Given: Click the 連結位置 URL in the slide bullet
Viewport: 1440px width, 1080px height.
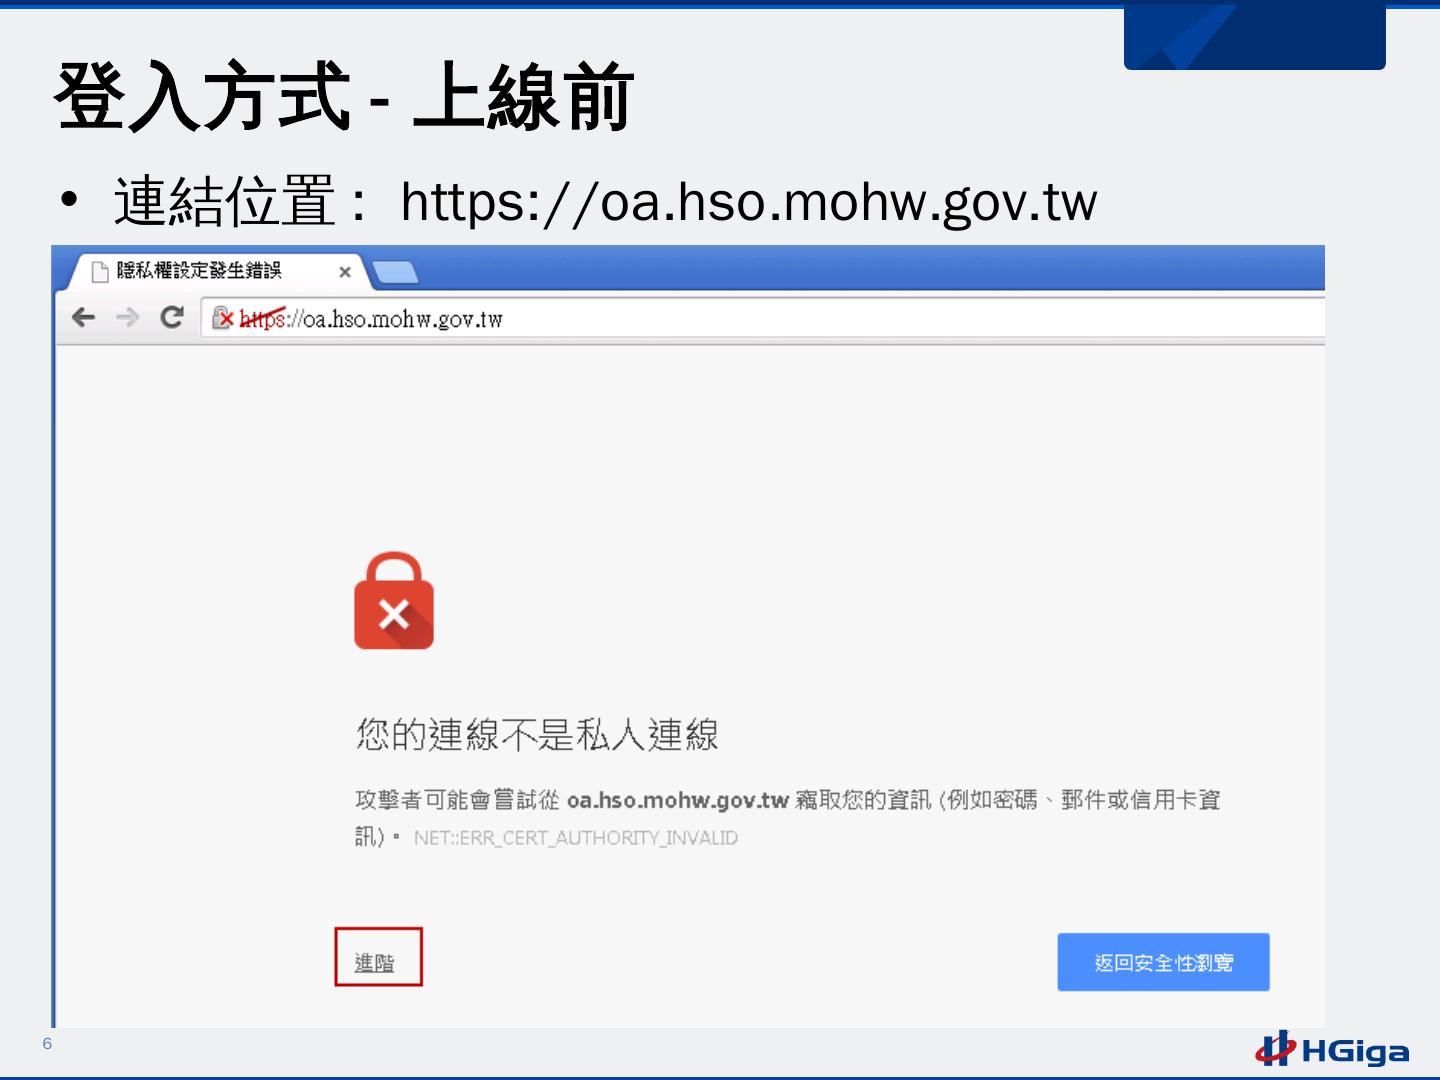Looking at the screenshot, I should point(749,201).
